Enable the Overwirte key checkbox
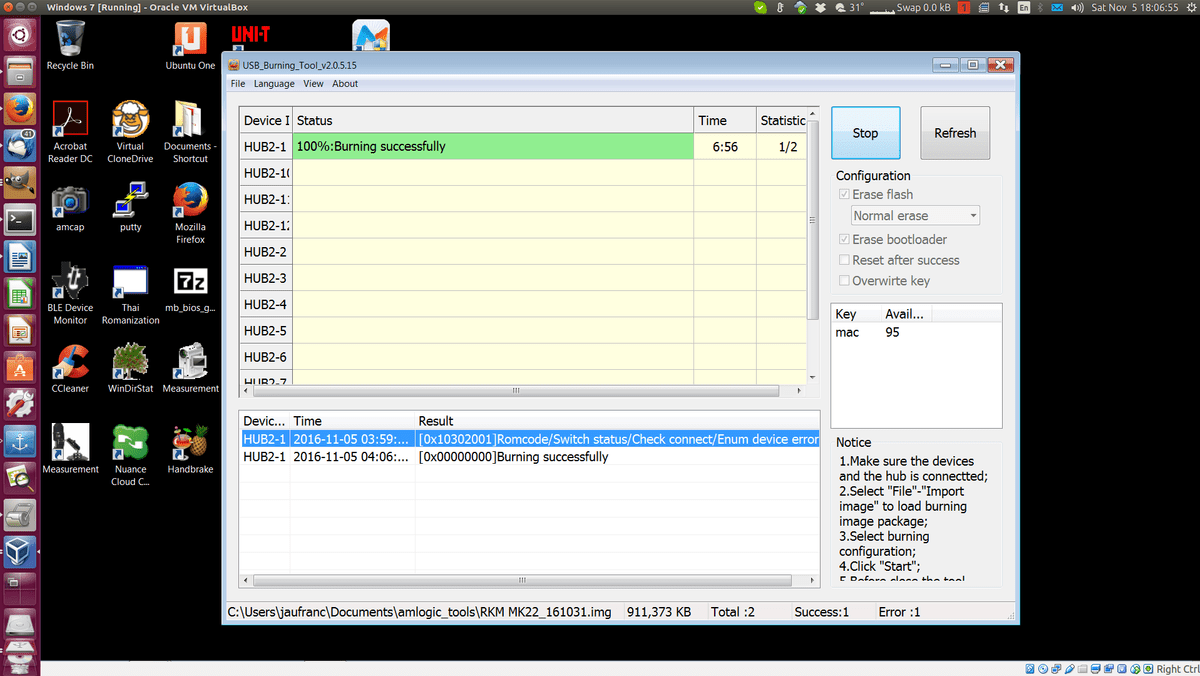1200x676 pixels. click(x=845, y=281)
